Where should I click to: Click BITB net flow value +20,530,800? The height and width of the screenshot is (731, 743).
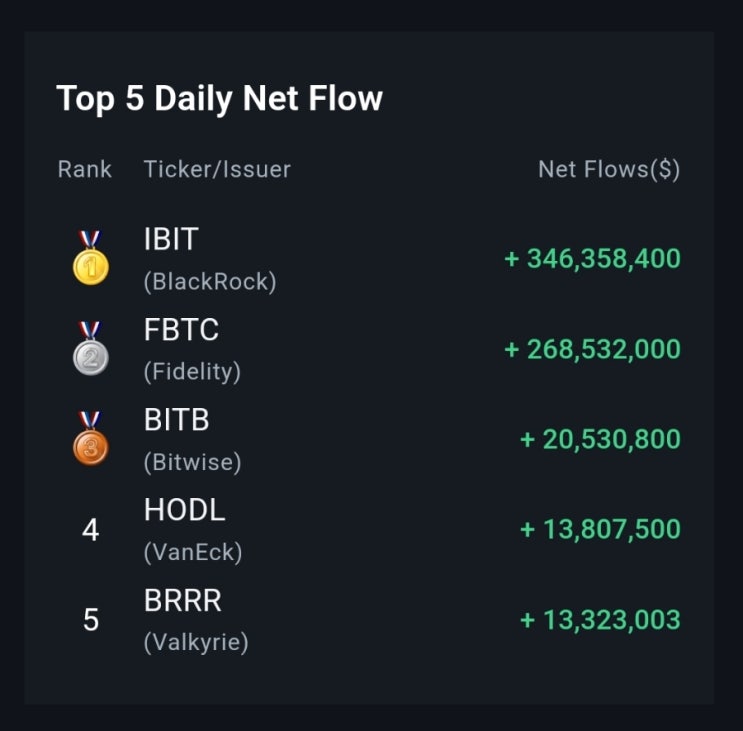point(600,439)
